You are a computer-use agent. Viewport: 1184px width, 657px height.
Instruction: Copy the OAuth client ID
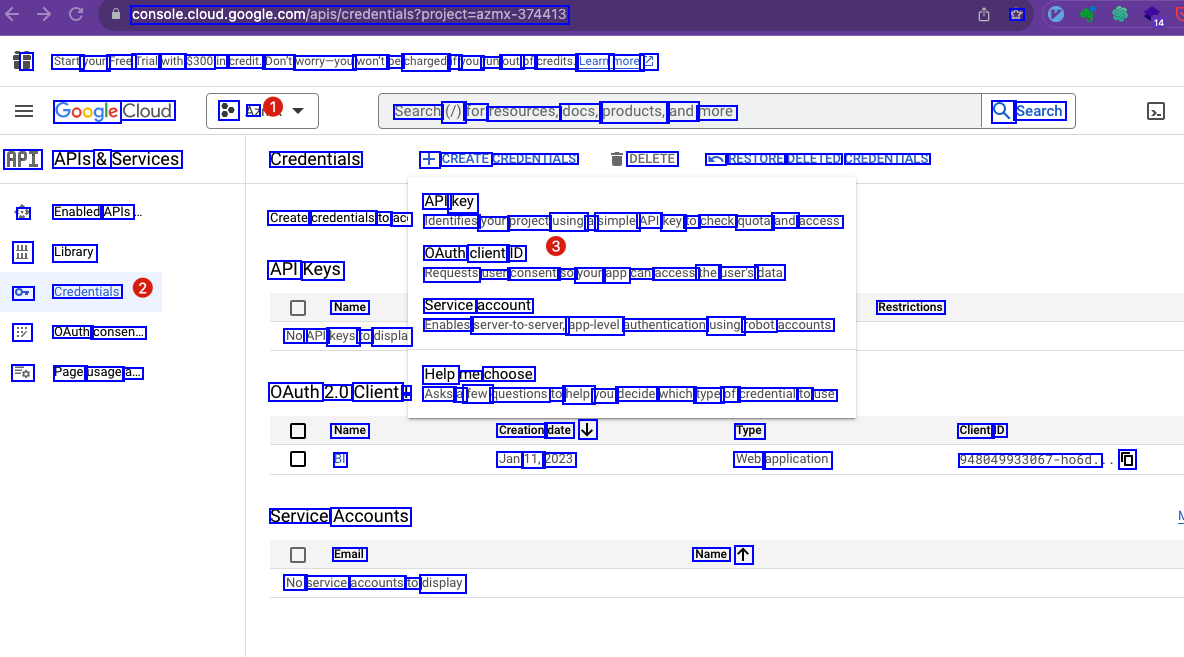(1127, 460)
